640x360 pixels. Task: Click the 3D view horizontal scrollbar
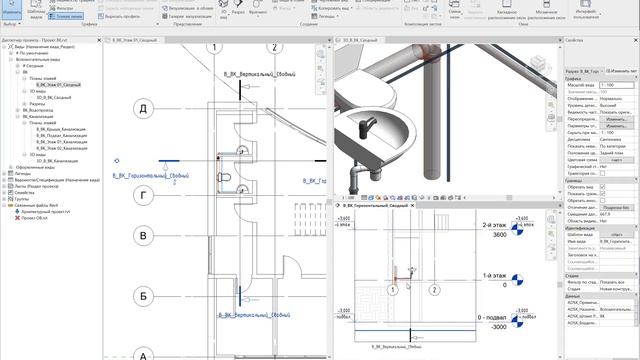coord(508,198)
